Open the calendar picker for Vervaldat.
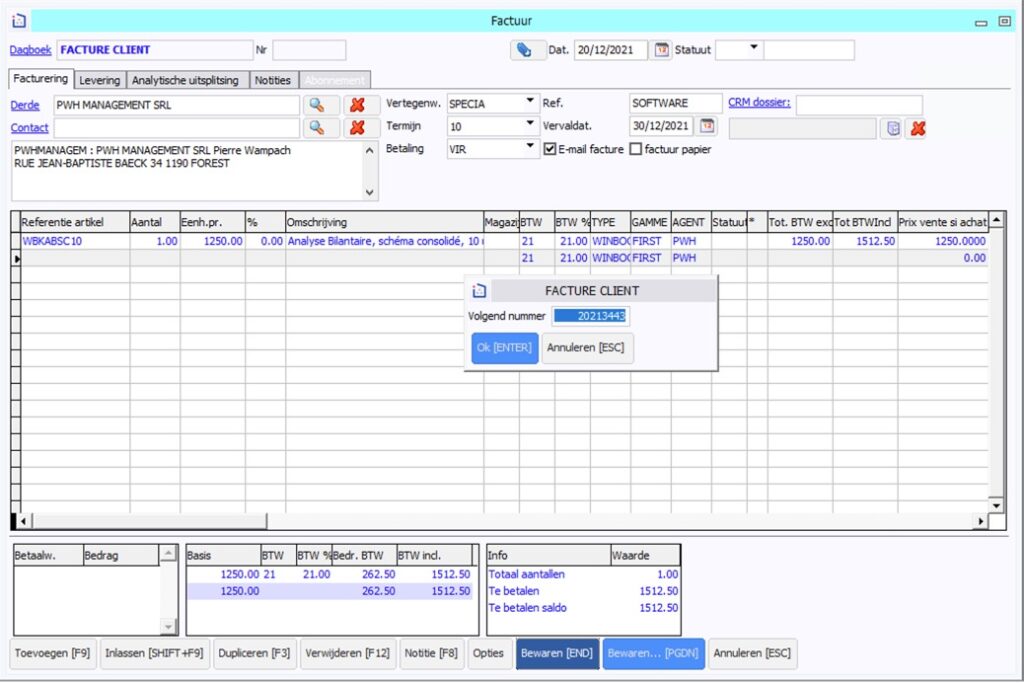Image resolution: width=1024 pixels, height=683 pixels. (x=707, y=125)
